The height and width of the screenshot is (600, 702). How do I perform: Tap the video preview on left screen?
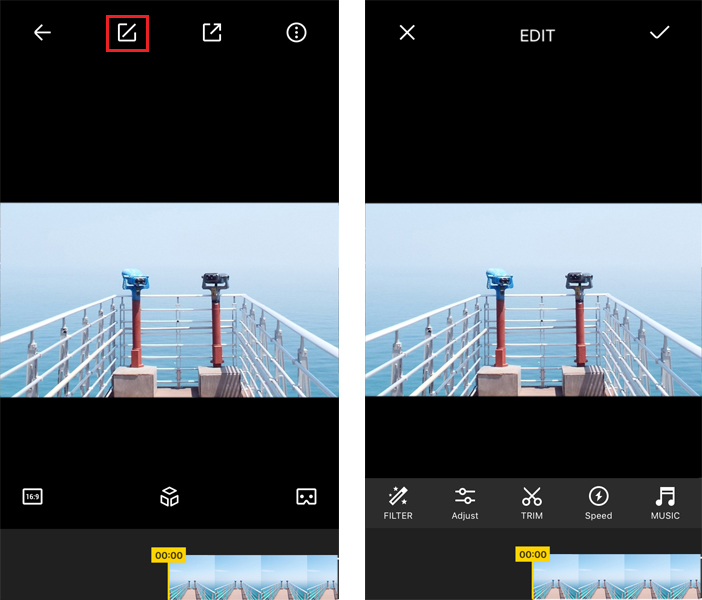click(169, 300)
